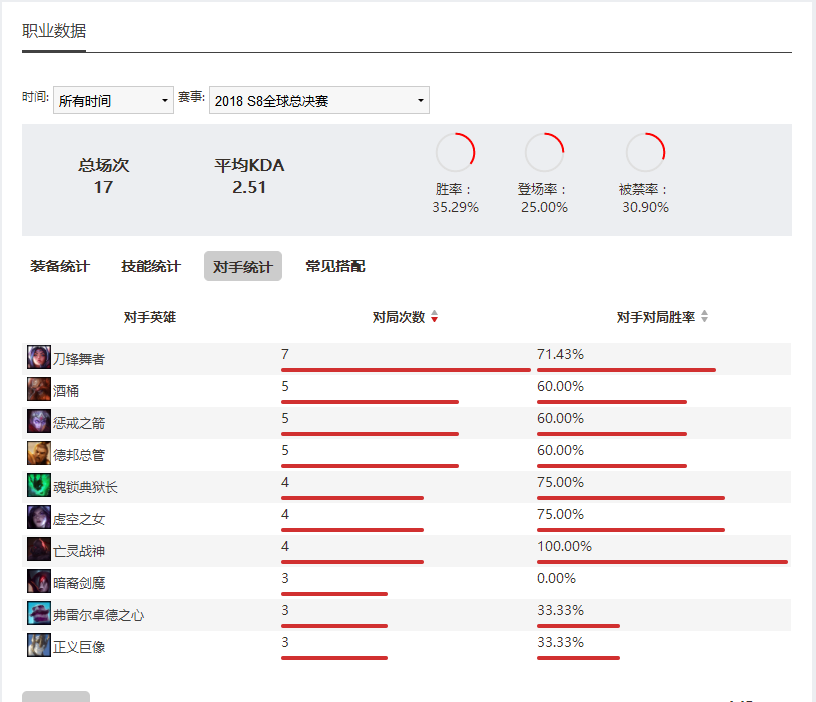Click the 71.43% win rate bar
This screenshot has width=816, height=702.
tap(626, 369)
